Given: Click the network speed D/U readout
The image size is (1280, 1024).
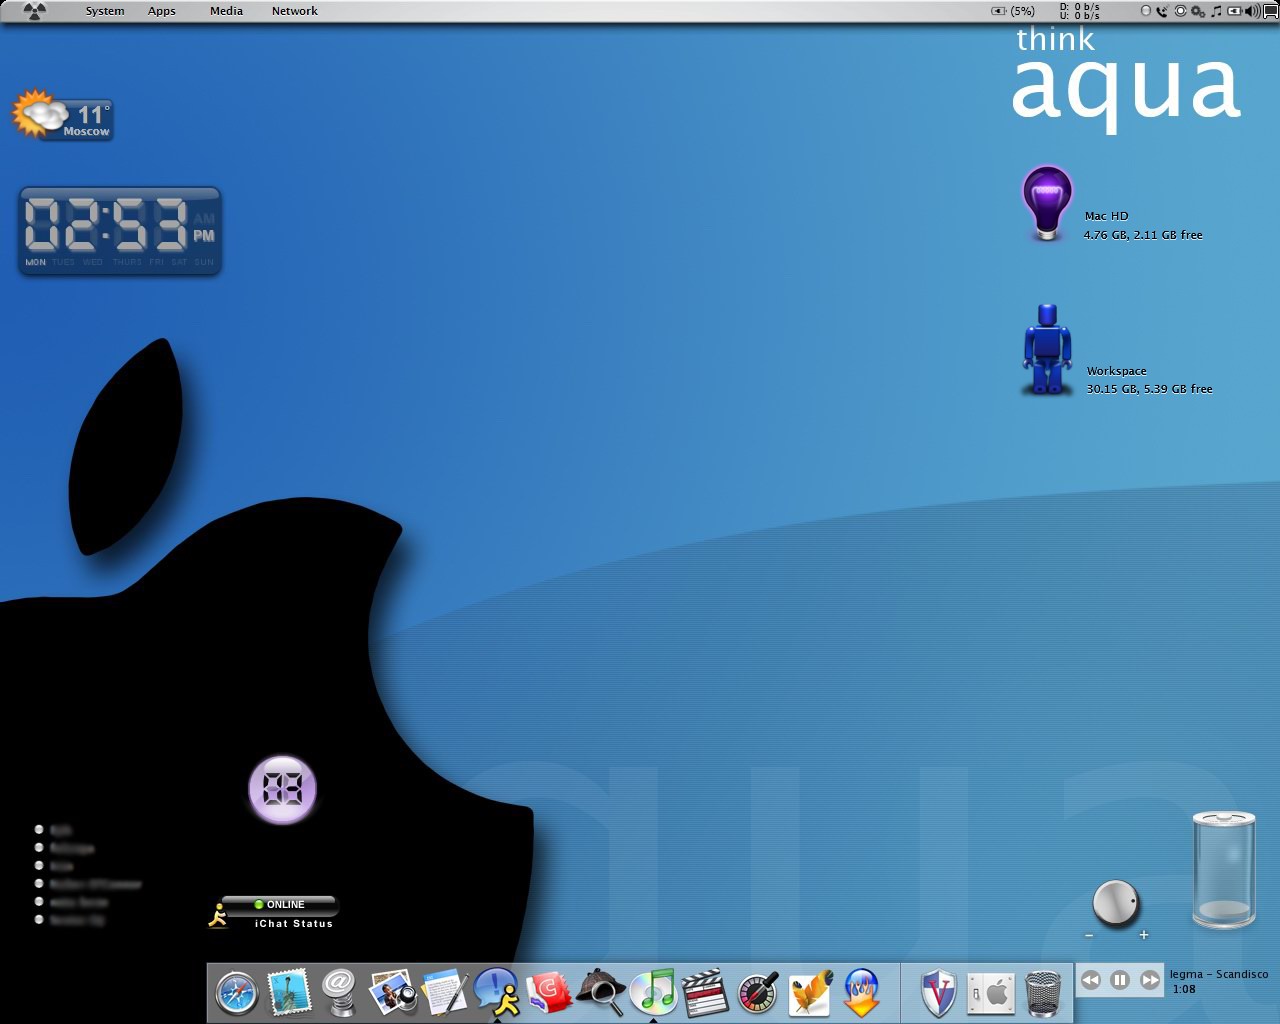Looking at the screenshot, I should point(1080,11).
